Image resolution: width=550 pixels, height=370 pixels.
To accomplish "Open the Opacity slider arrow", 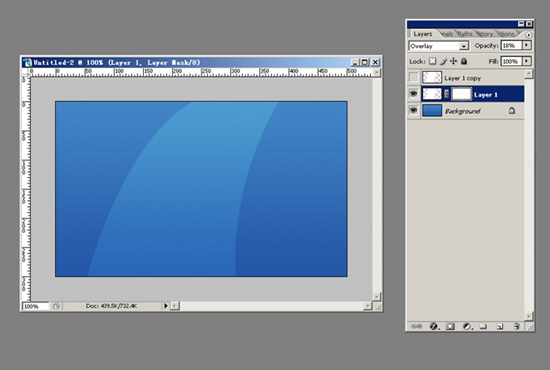I will click(526, 45).
